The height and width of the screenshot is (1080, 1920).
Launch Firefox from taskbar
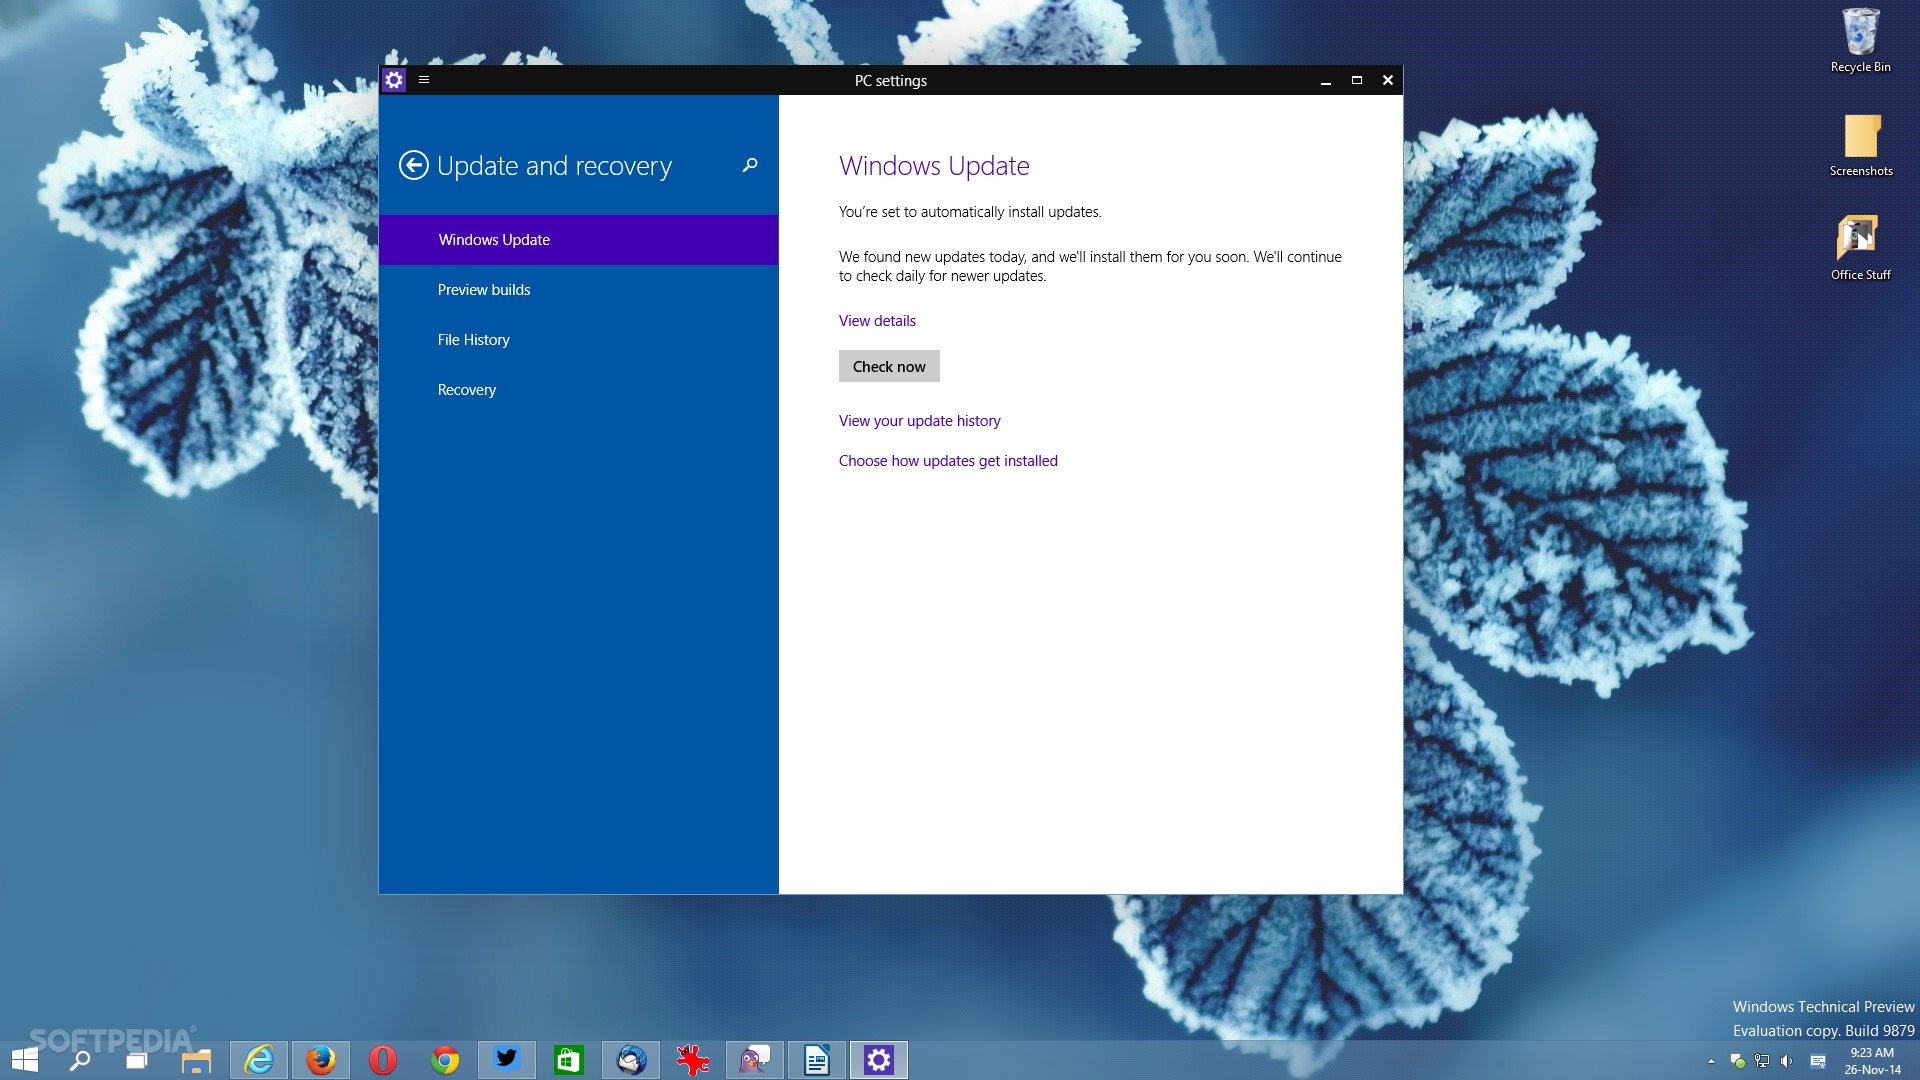coord(321,1060)
